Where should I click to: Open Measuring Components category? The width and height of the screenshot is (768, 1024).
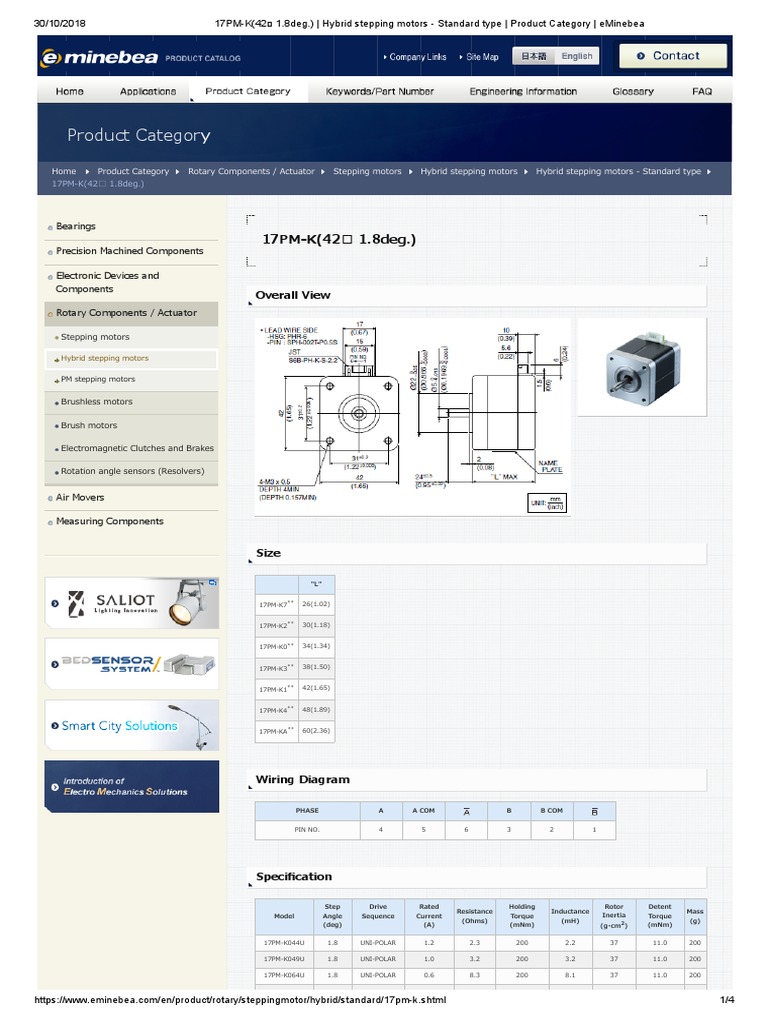pyautogui.click(x=110, y=521)
